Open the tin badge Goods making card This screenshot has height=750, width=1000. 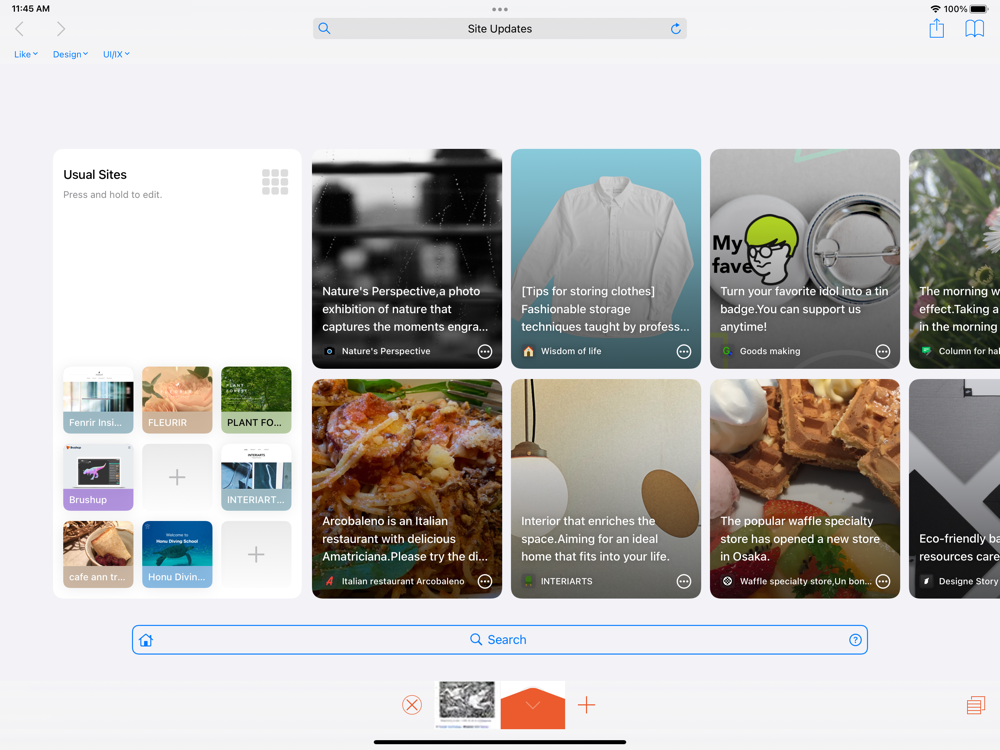(x=805, y=258)
